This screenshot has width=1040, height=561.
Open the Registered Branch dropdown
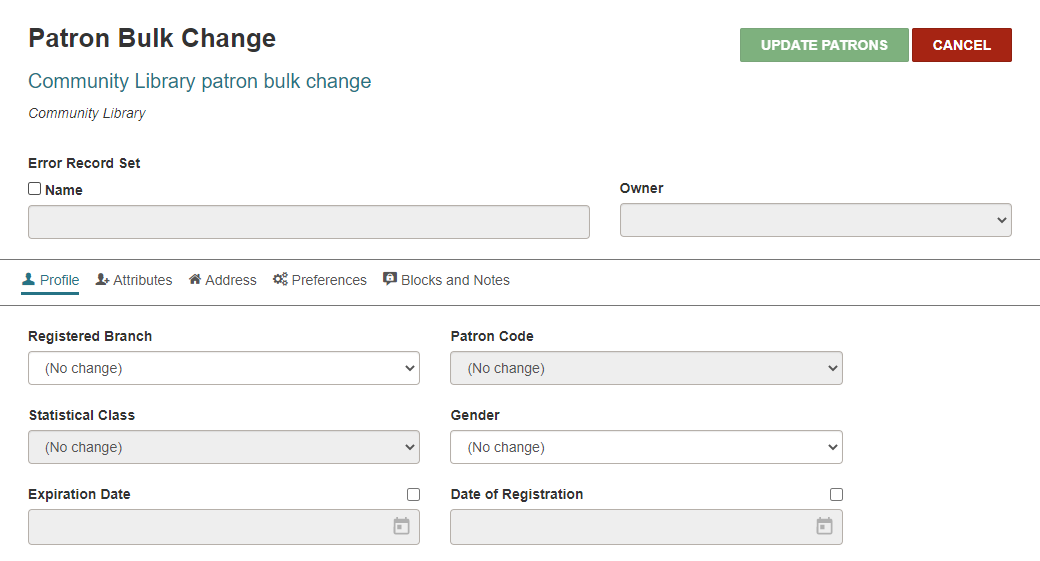tap(224, 368)
